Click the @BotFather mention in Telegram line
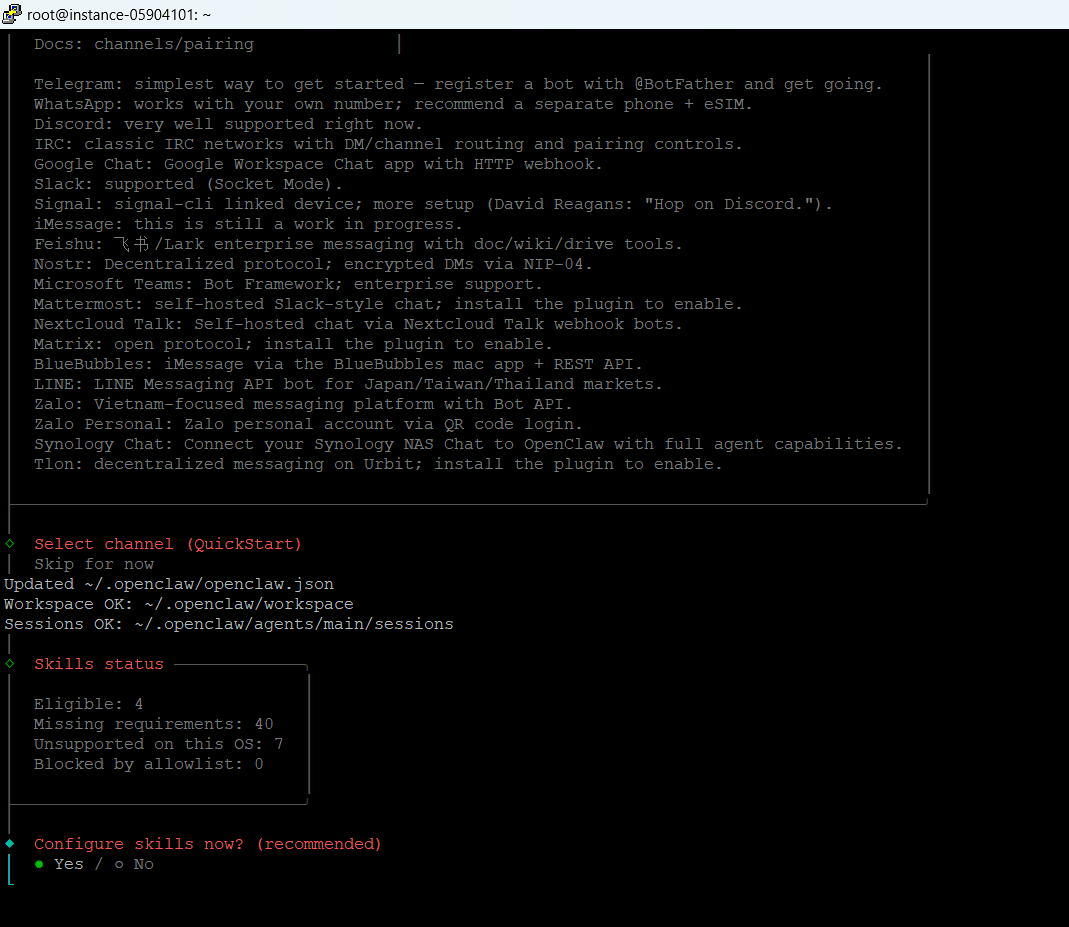 (x=679, y=84)
